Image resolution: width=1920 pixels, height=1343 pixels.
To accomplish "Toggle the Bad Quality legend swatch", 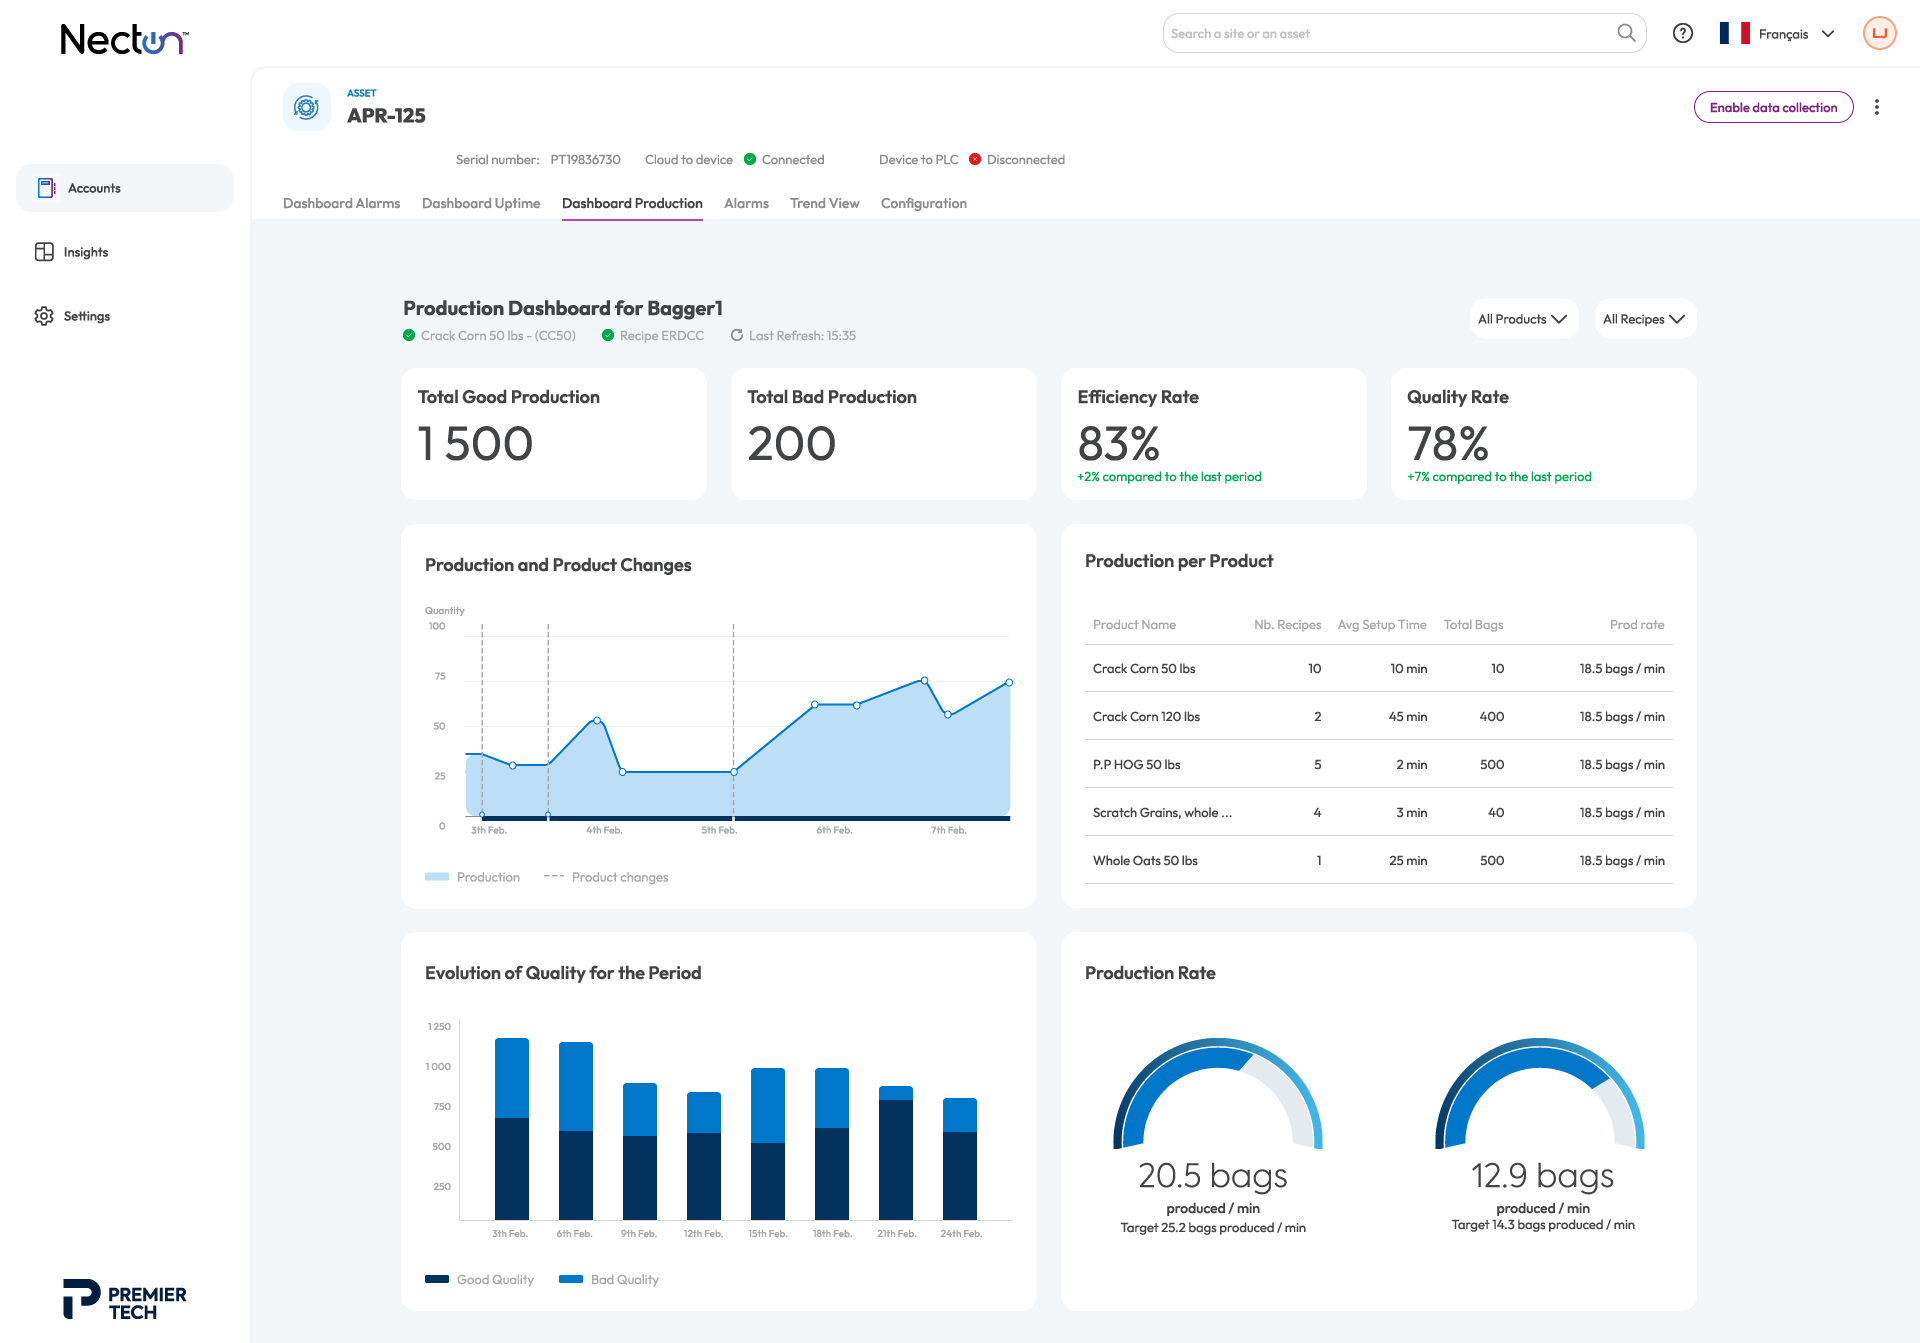I will tap(571, 1280).
